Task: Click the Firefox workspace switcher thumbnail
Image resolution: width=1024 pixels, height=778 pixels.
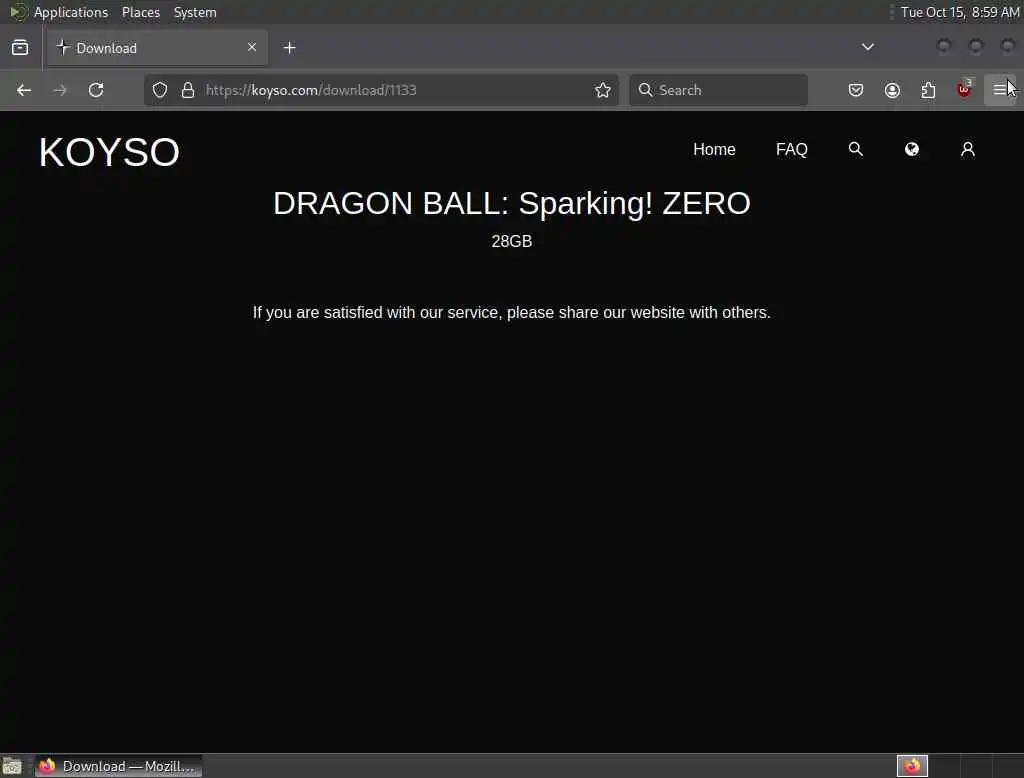Action: tap(912, 766)
